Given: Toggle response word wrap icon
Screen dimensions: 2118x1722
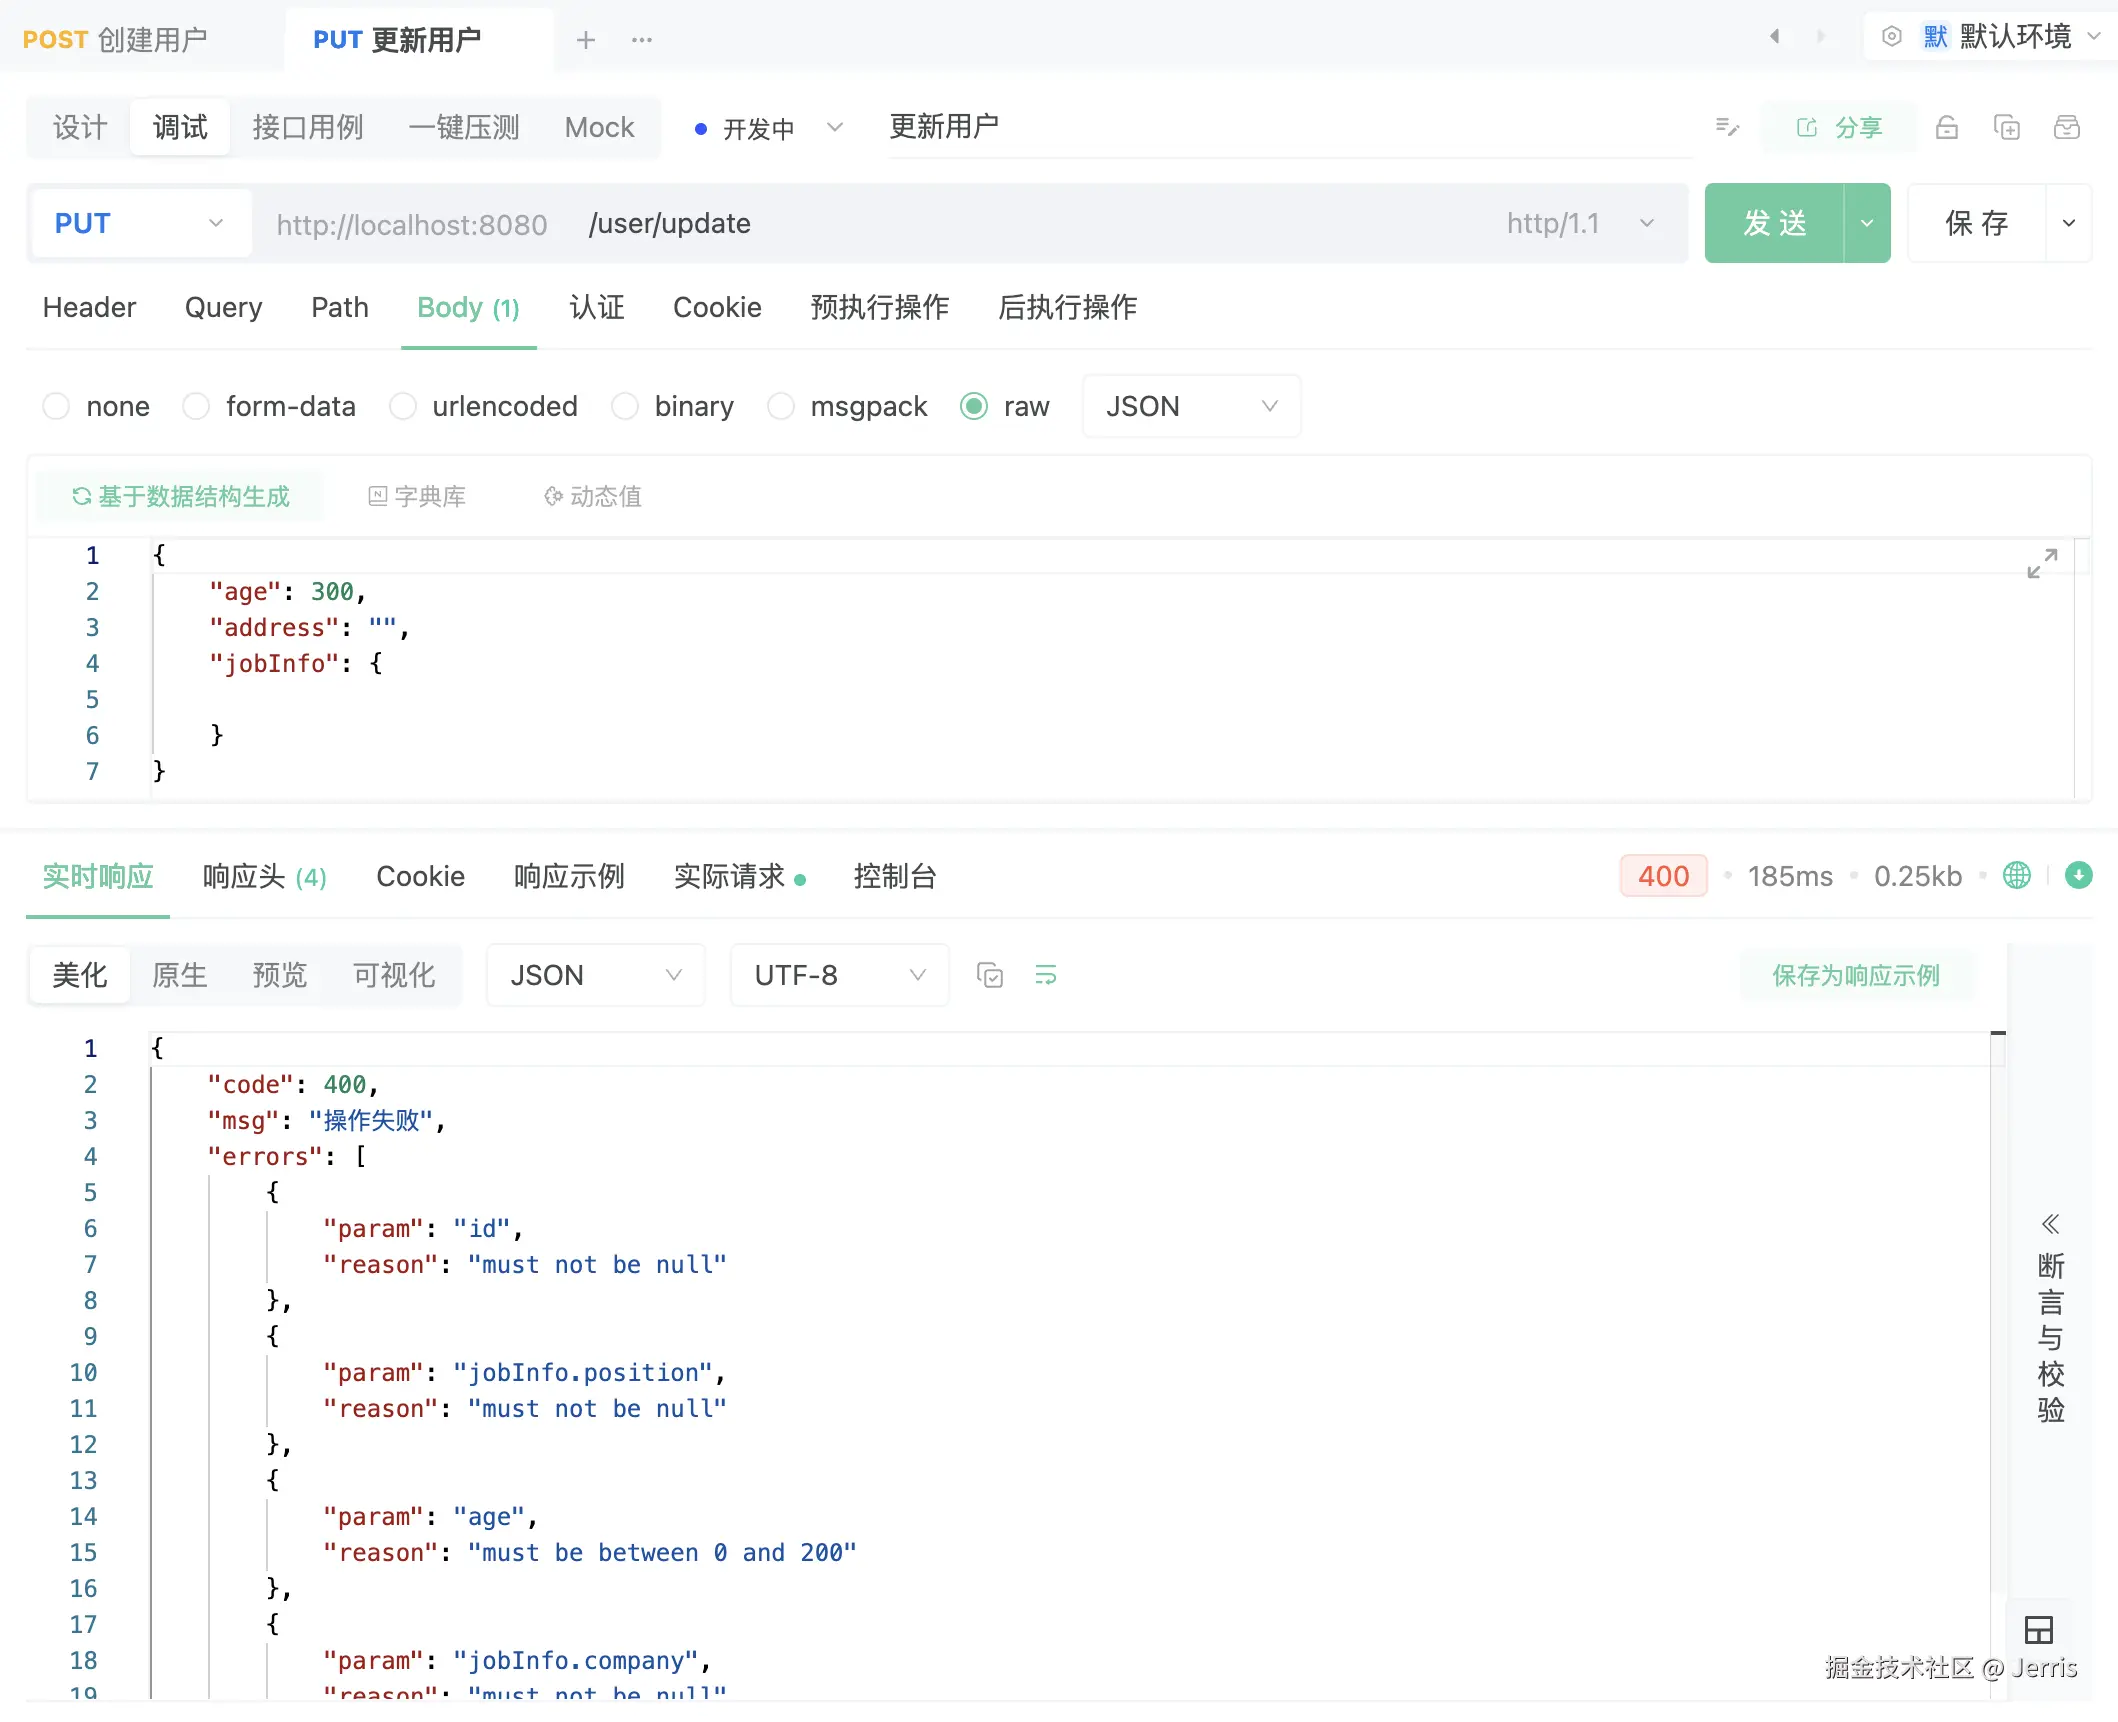Looking at the screenshot, I should click(1045, 975).
